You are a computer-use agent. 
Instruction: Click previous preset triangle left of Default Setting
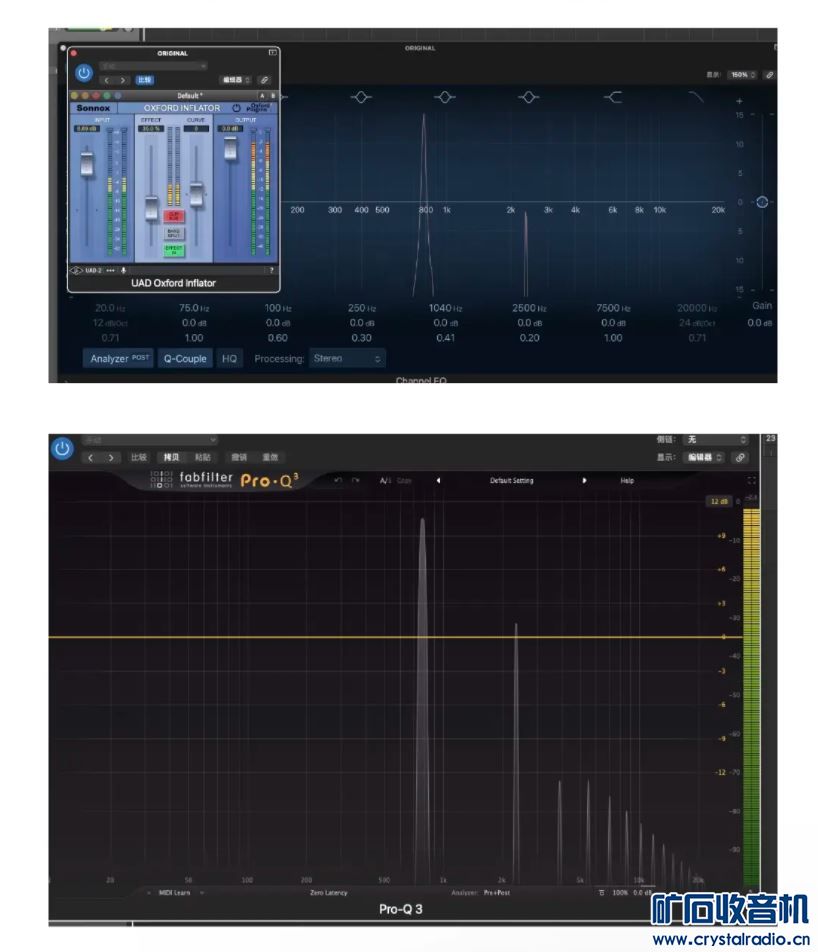coord(438,480)
